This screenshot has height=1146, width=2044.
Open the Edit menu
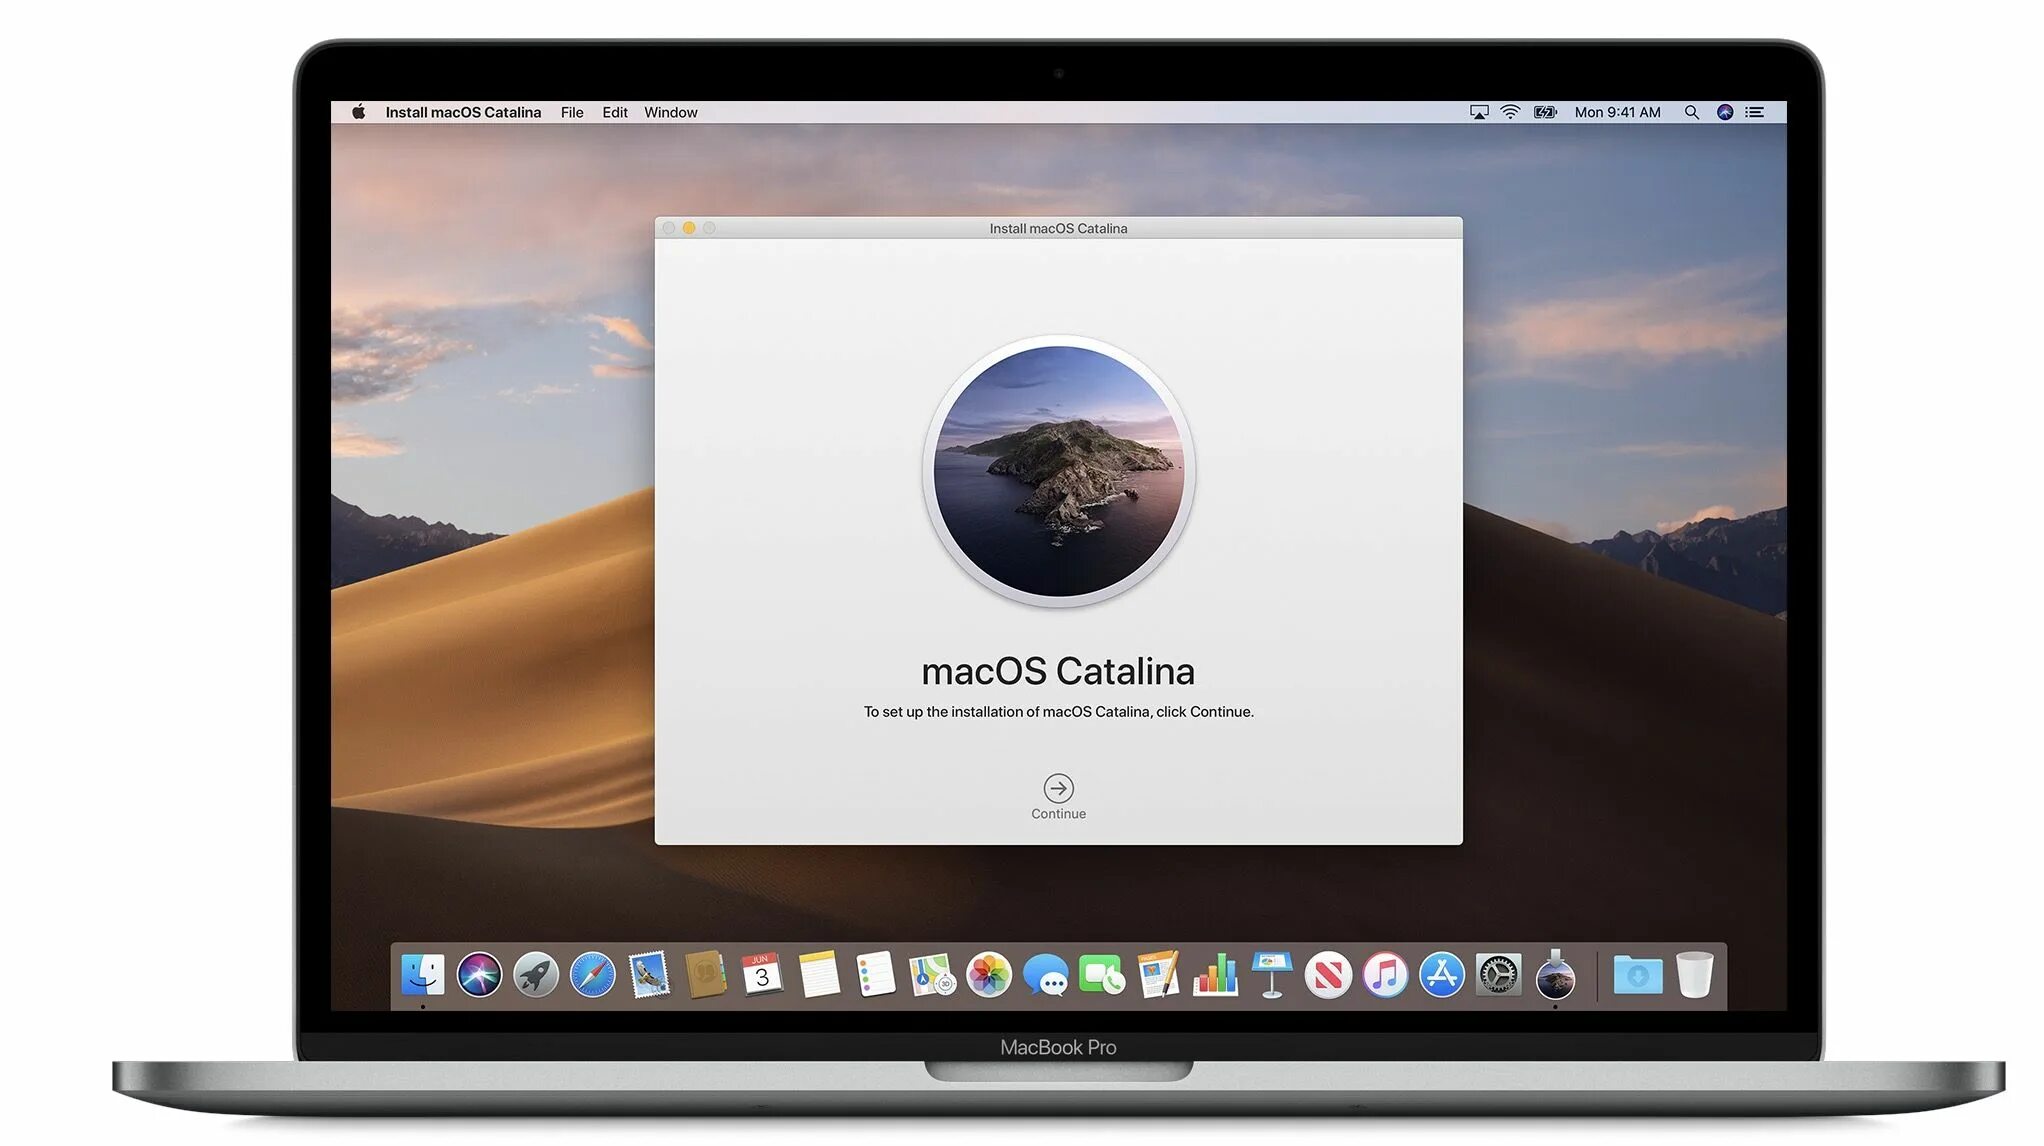coord(614,112)
